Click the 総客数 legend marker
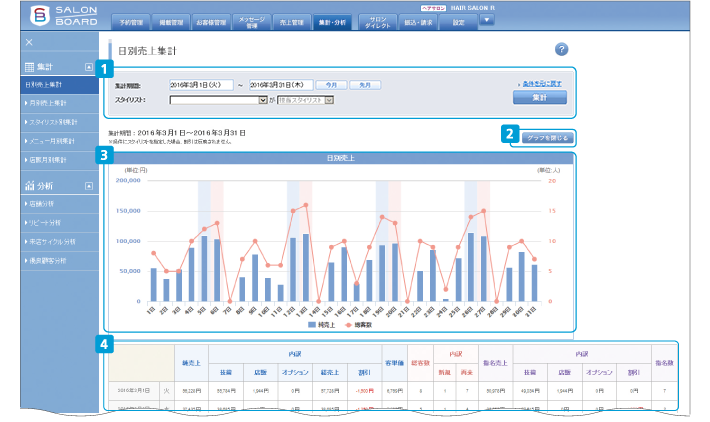This screenshot has width=710, height=422. point(350,326)
